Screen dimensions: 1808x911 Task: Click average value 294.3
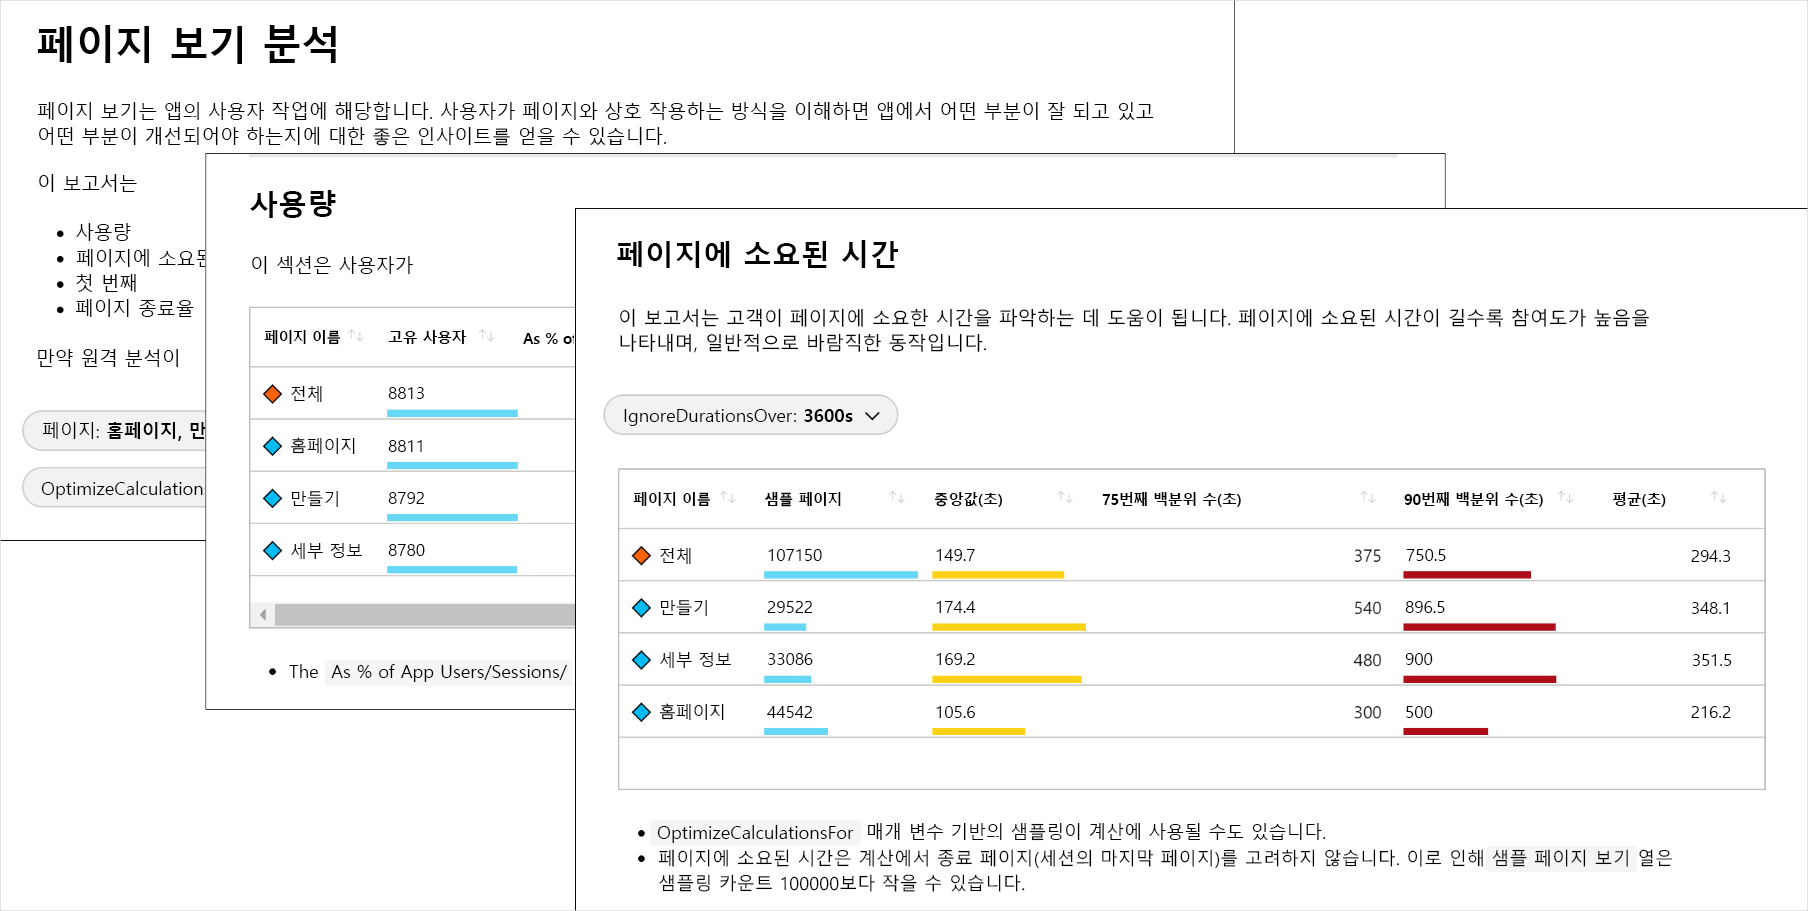[1710, 556]
